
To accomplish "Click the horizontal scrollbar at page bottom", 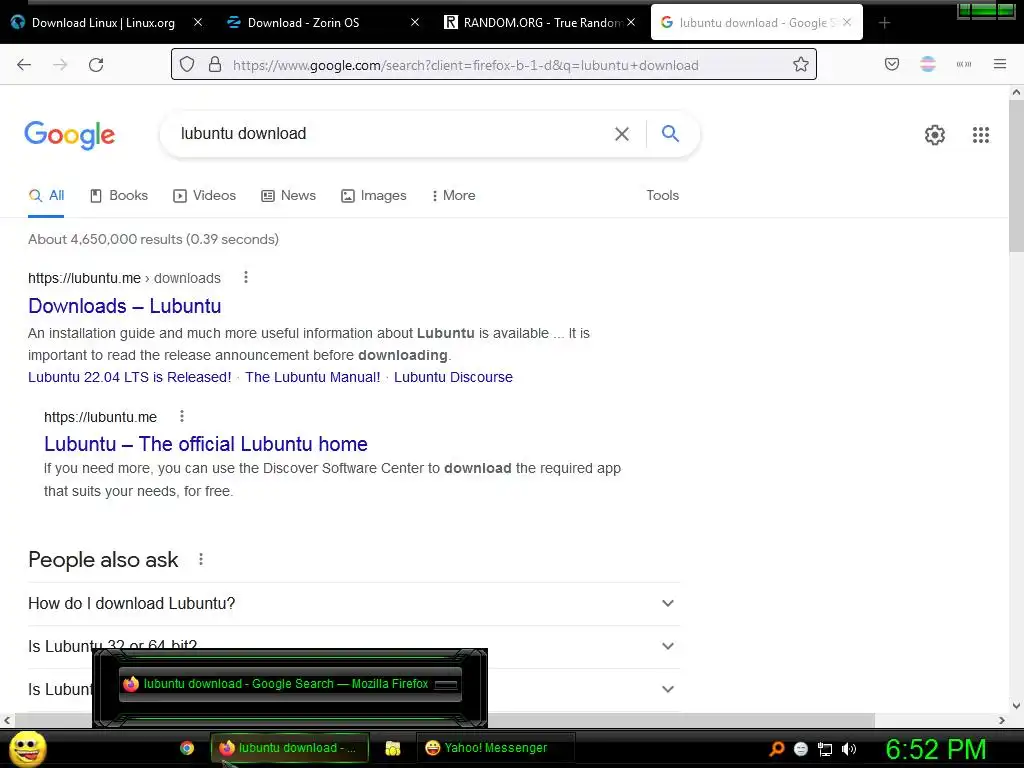I will click(x=444, y=720).
